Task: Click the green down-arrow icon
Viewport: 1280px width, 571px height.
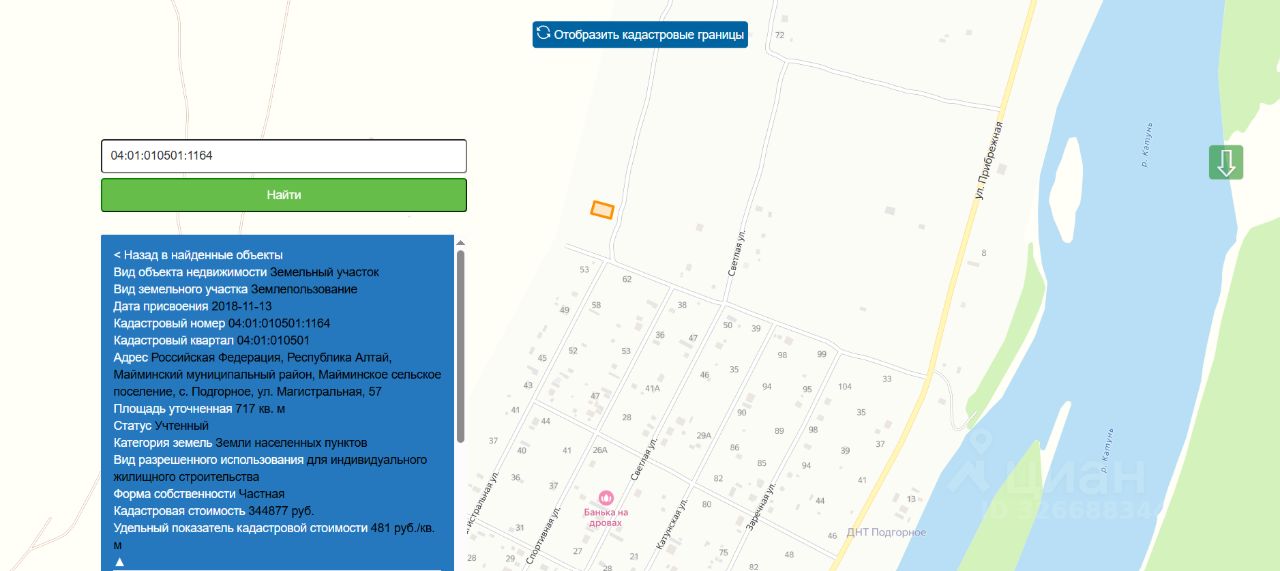Action: pos(1226,162)
